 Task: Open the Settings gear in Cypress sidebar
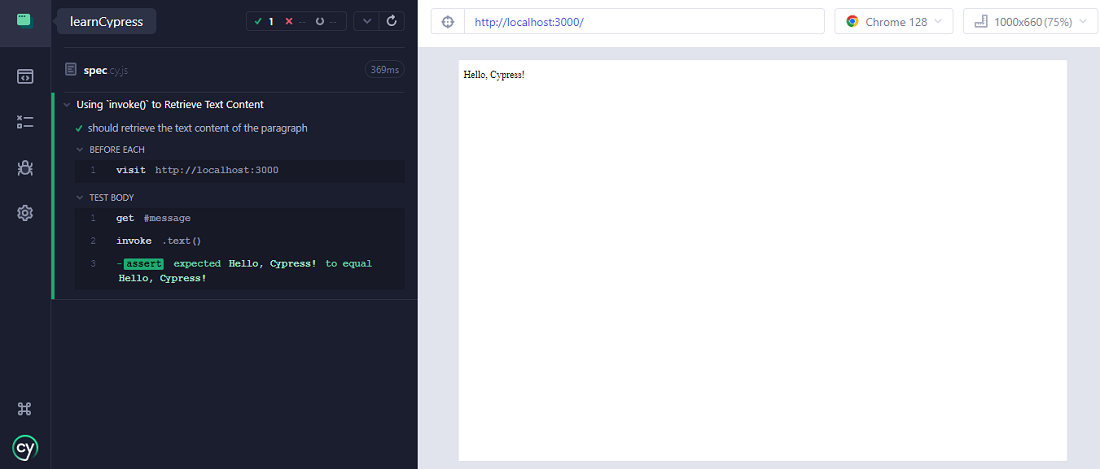25,212
